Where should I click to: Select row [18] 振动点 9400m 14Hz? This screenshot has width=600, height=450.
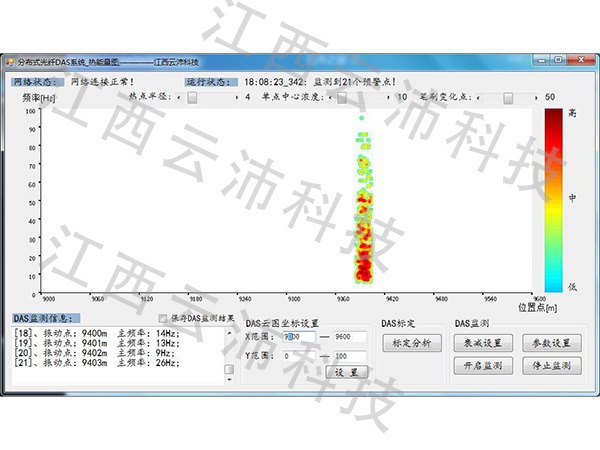[97, 333]
